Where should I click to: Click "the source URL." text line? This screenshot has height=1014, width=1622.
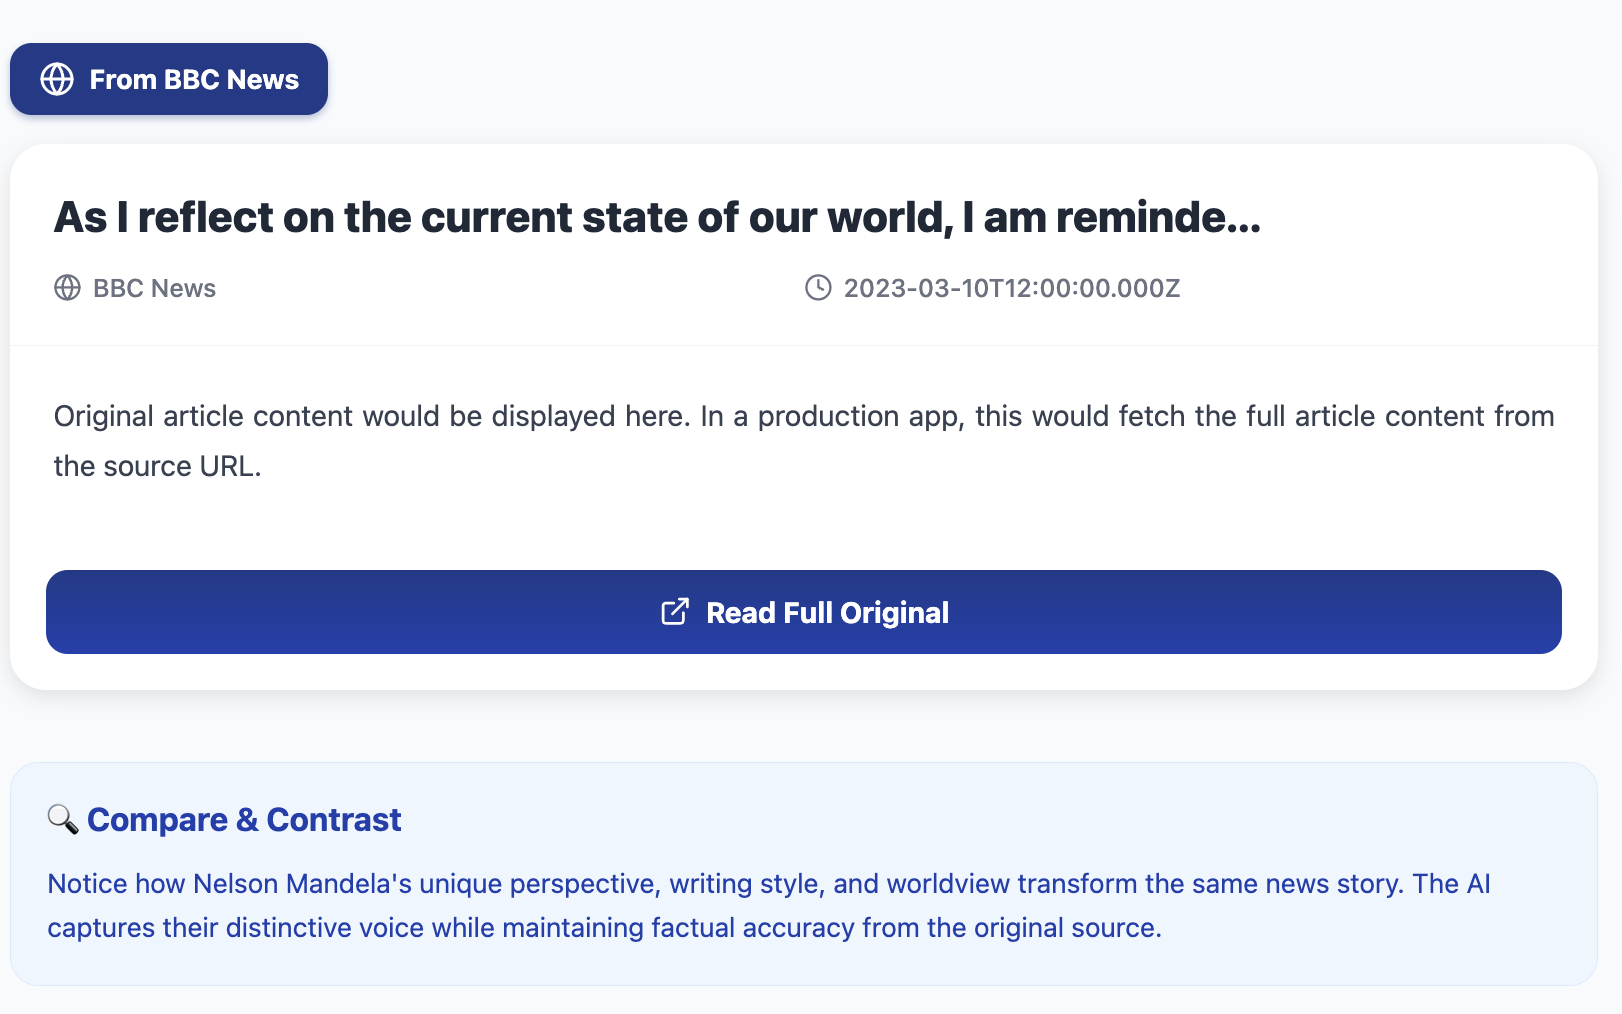157,466
